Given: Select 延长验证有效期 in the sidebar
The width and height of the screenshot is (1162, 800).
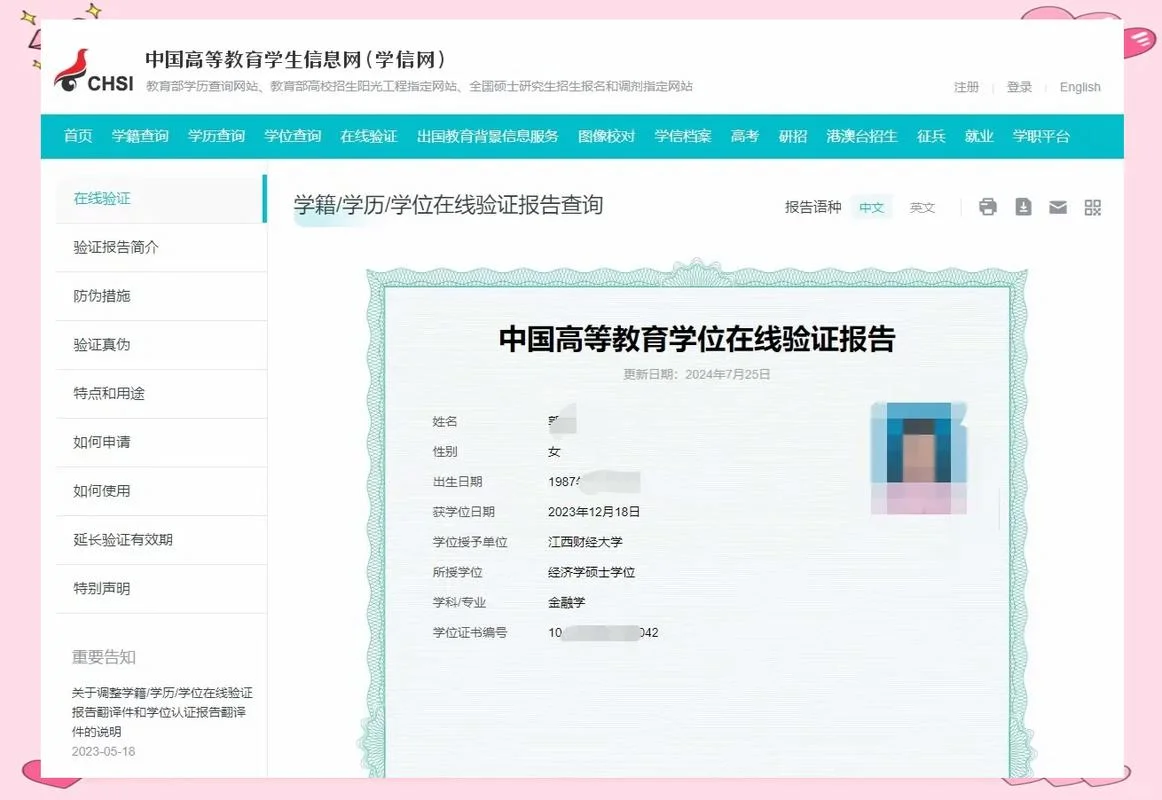Looking at the screenshot, I should click(x=161, y=540).
